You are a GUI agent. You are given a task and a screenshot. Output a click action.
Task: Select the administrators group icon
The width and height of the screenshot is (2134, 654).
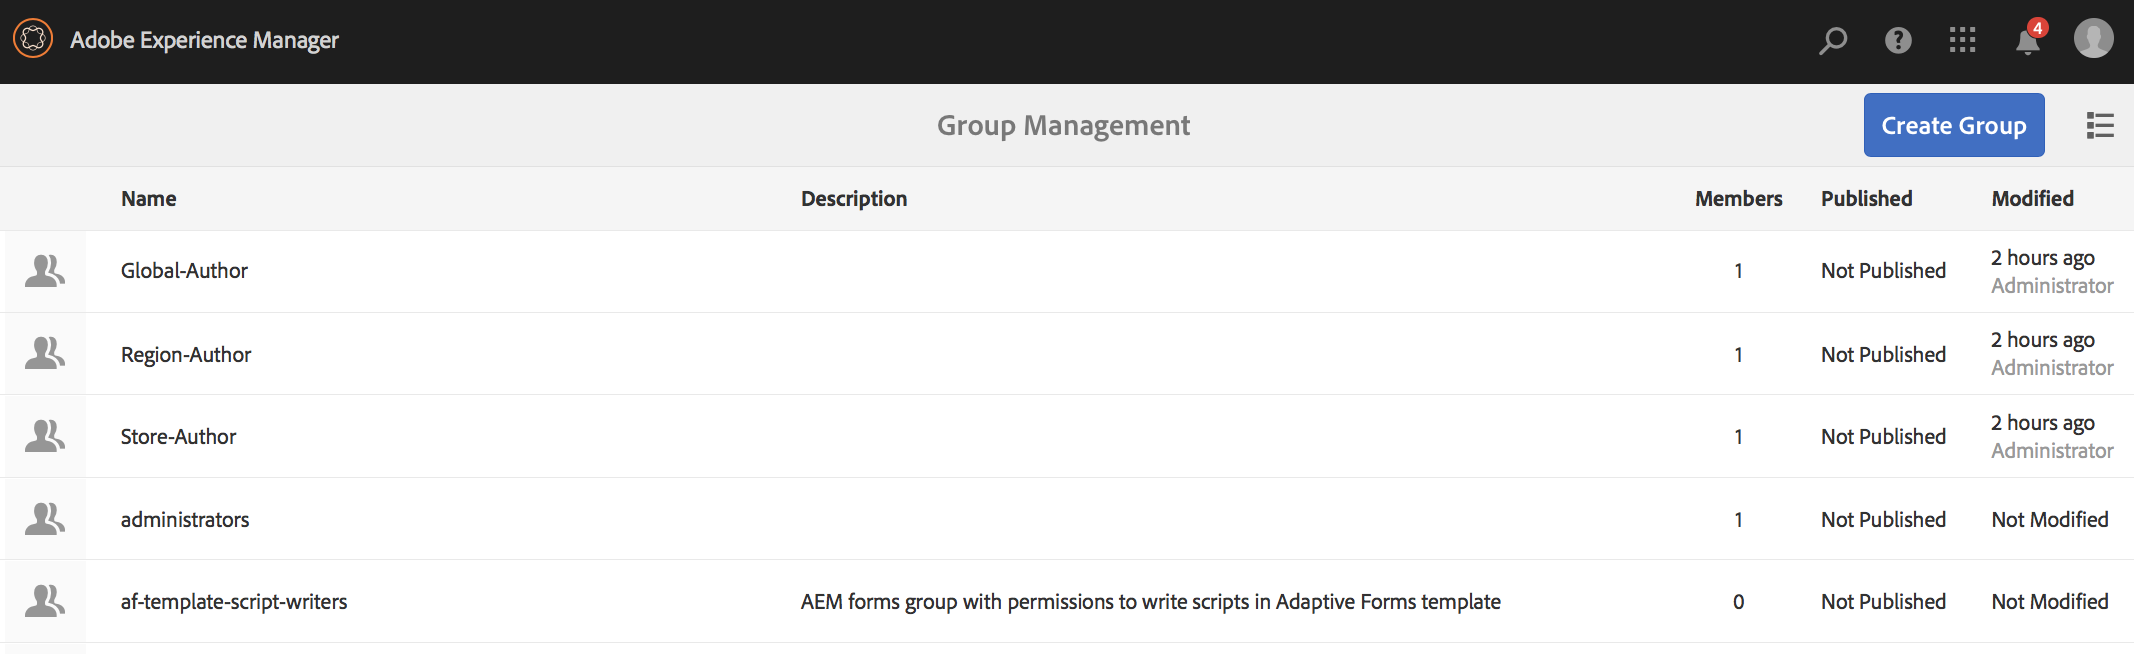point(45,519)
